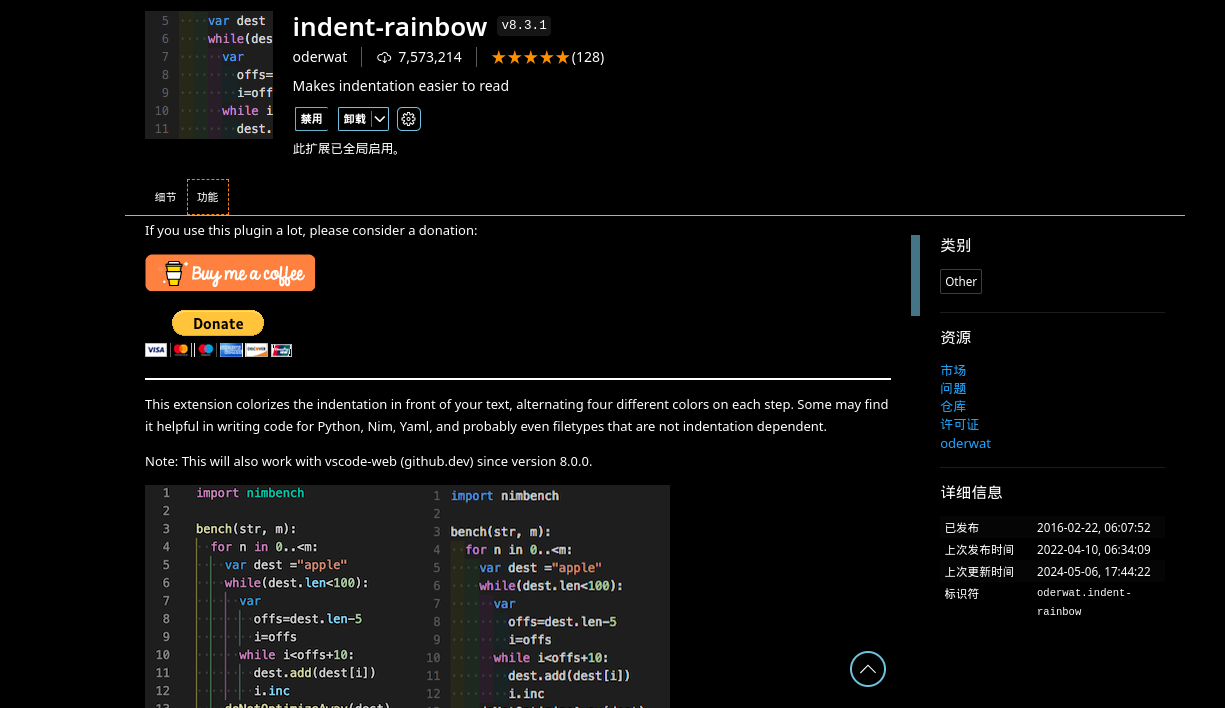Click the American Express payment icon

coord(231,350)
